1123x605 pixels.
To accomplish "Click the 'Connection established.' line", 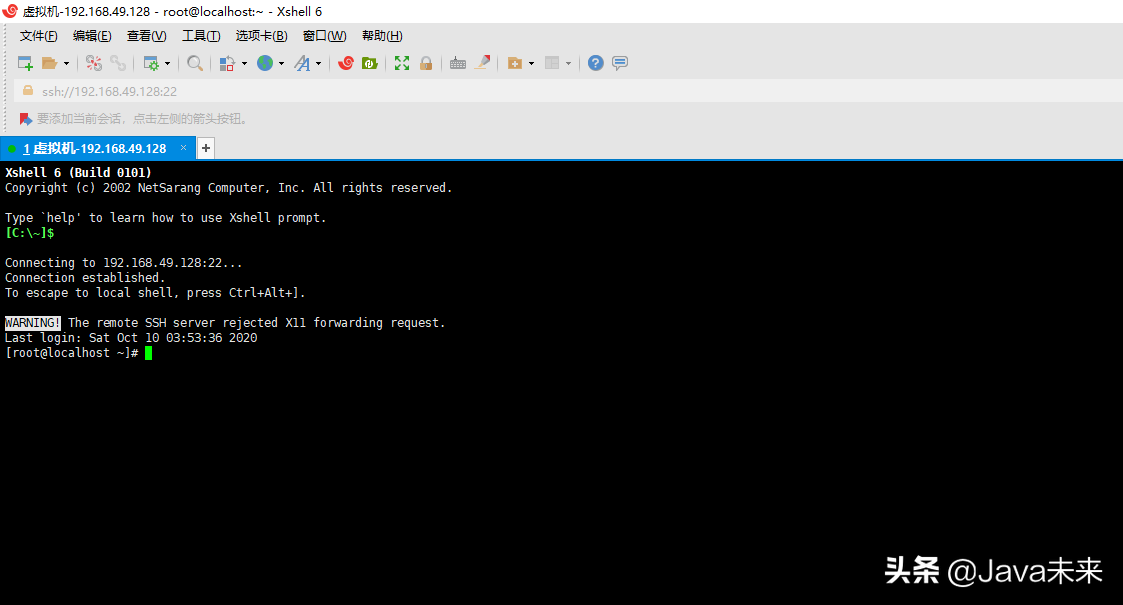I will [85, 278].
